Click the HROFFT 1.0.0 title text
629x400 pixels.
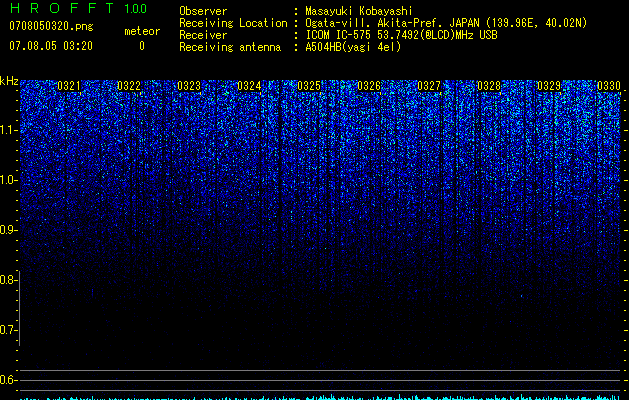point(78,8)
